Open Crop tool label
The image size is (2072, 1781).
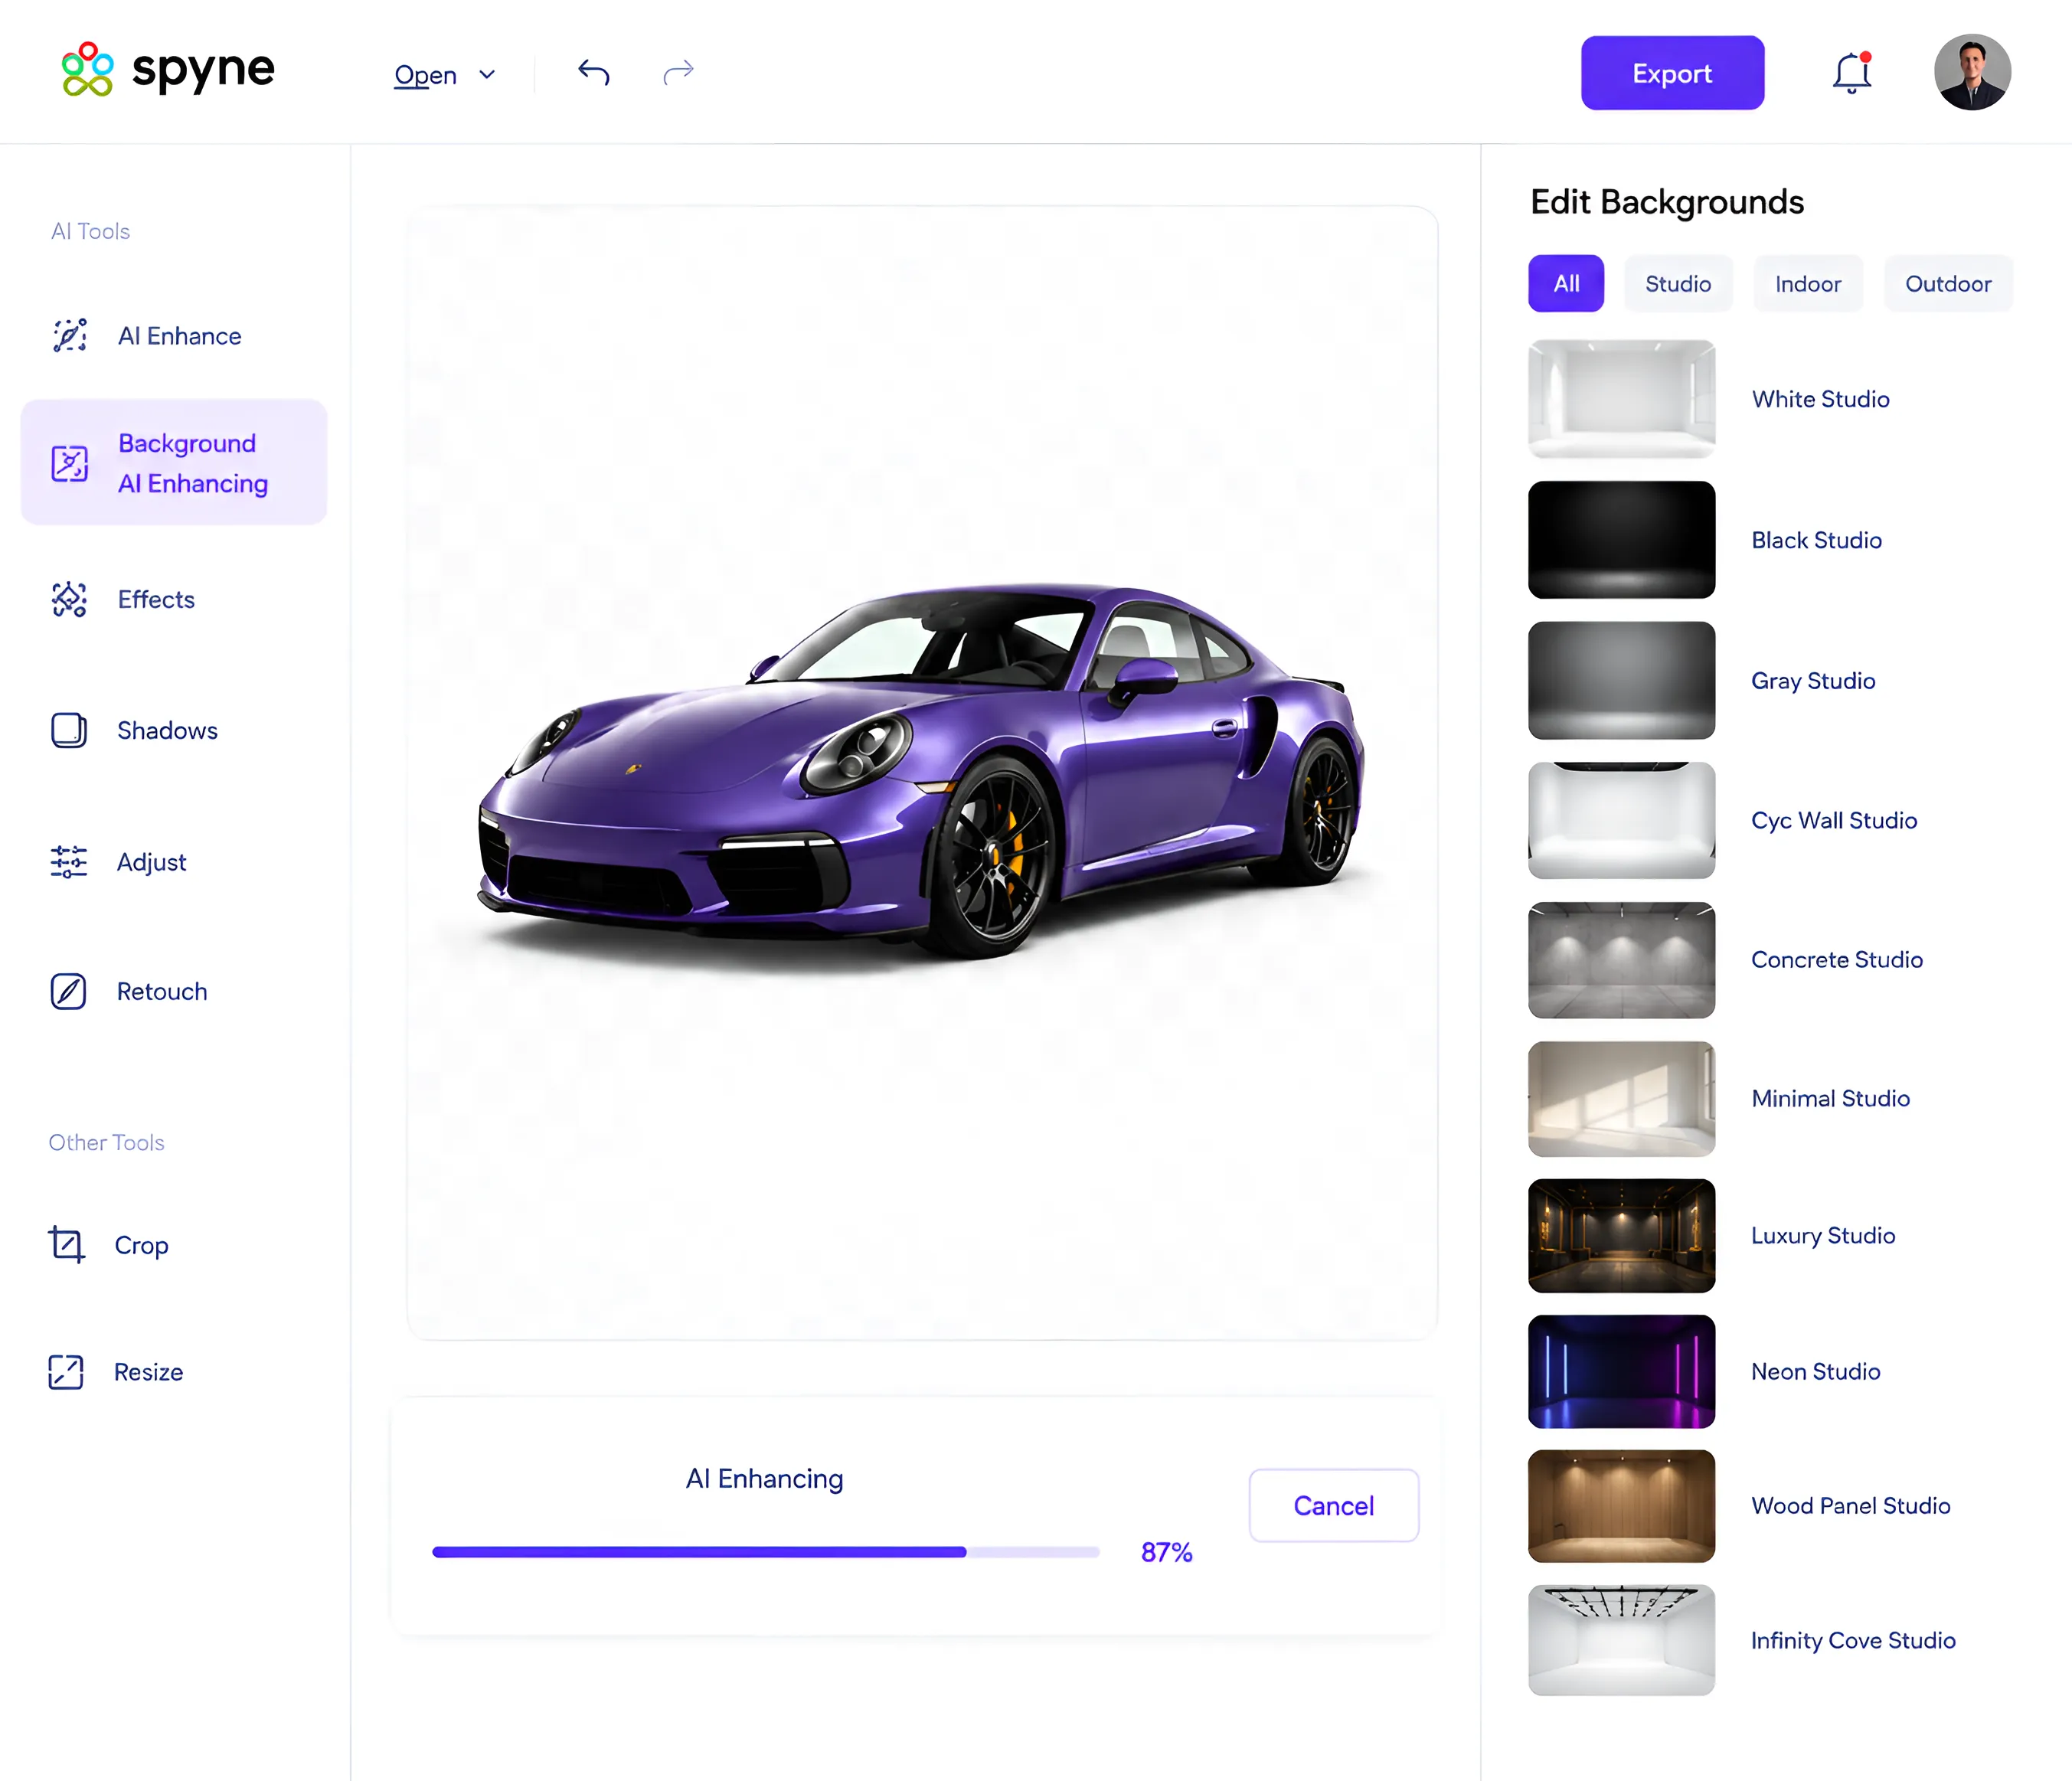pyautogui.click(x=141, y=1245)
